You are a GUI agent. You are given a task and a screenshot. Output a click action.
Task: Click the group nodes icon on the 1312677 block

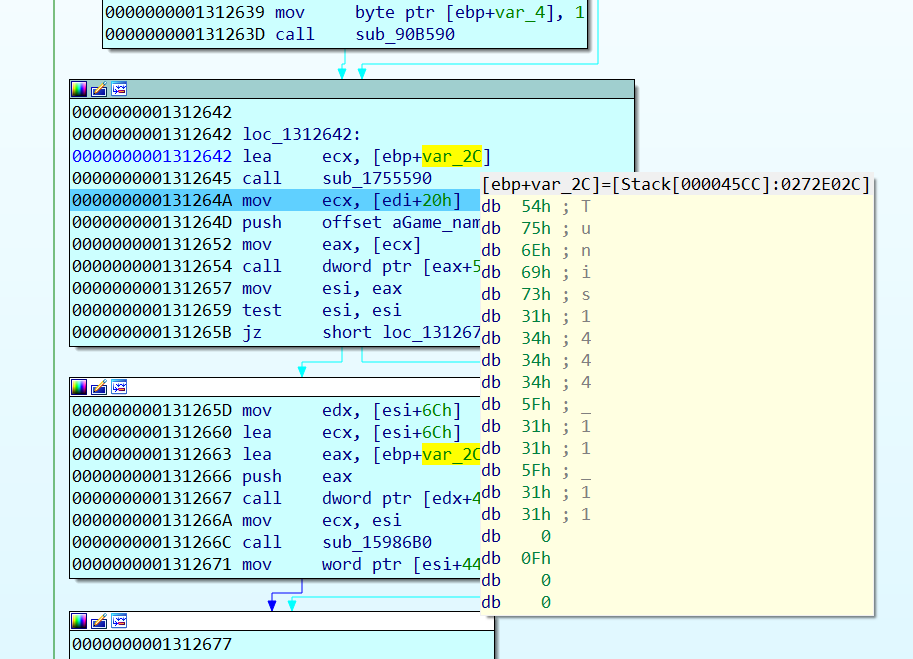(119, 621)
